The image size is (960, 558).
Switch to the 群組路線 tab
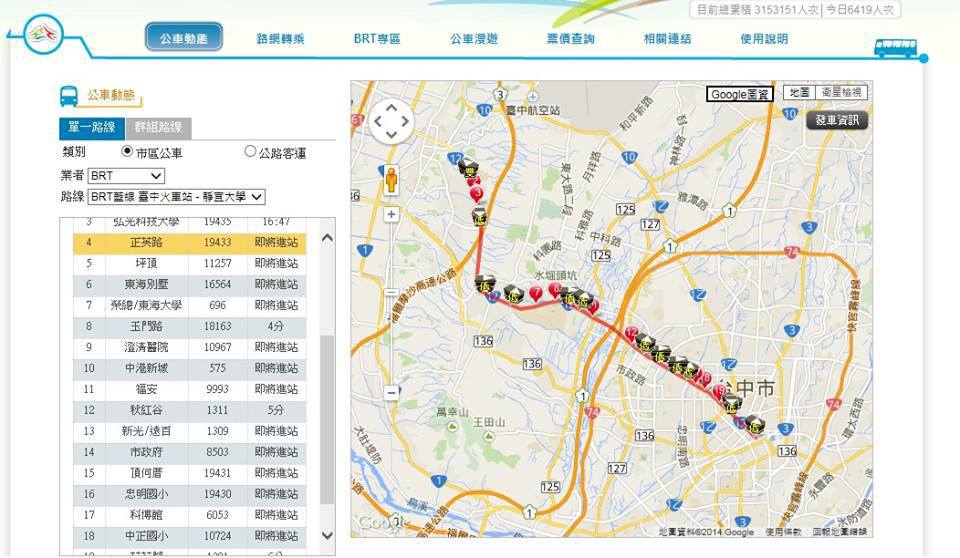point(159,128)
